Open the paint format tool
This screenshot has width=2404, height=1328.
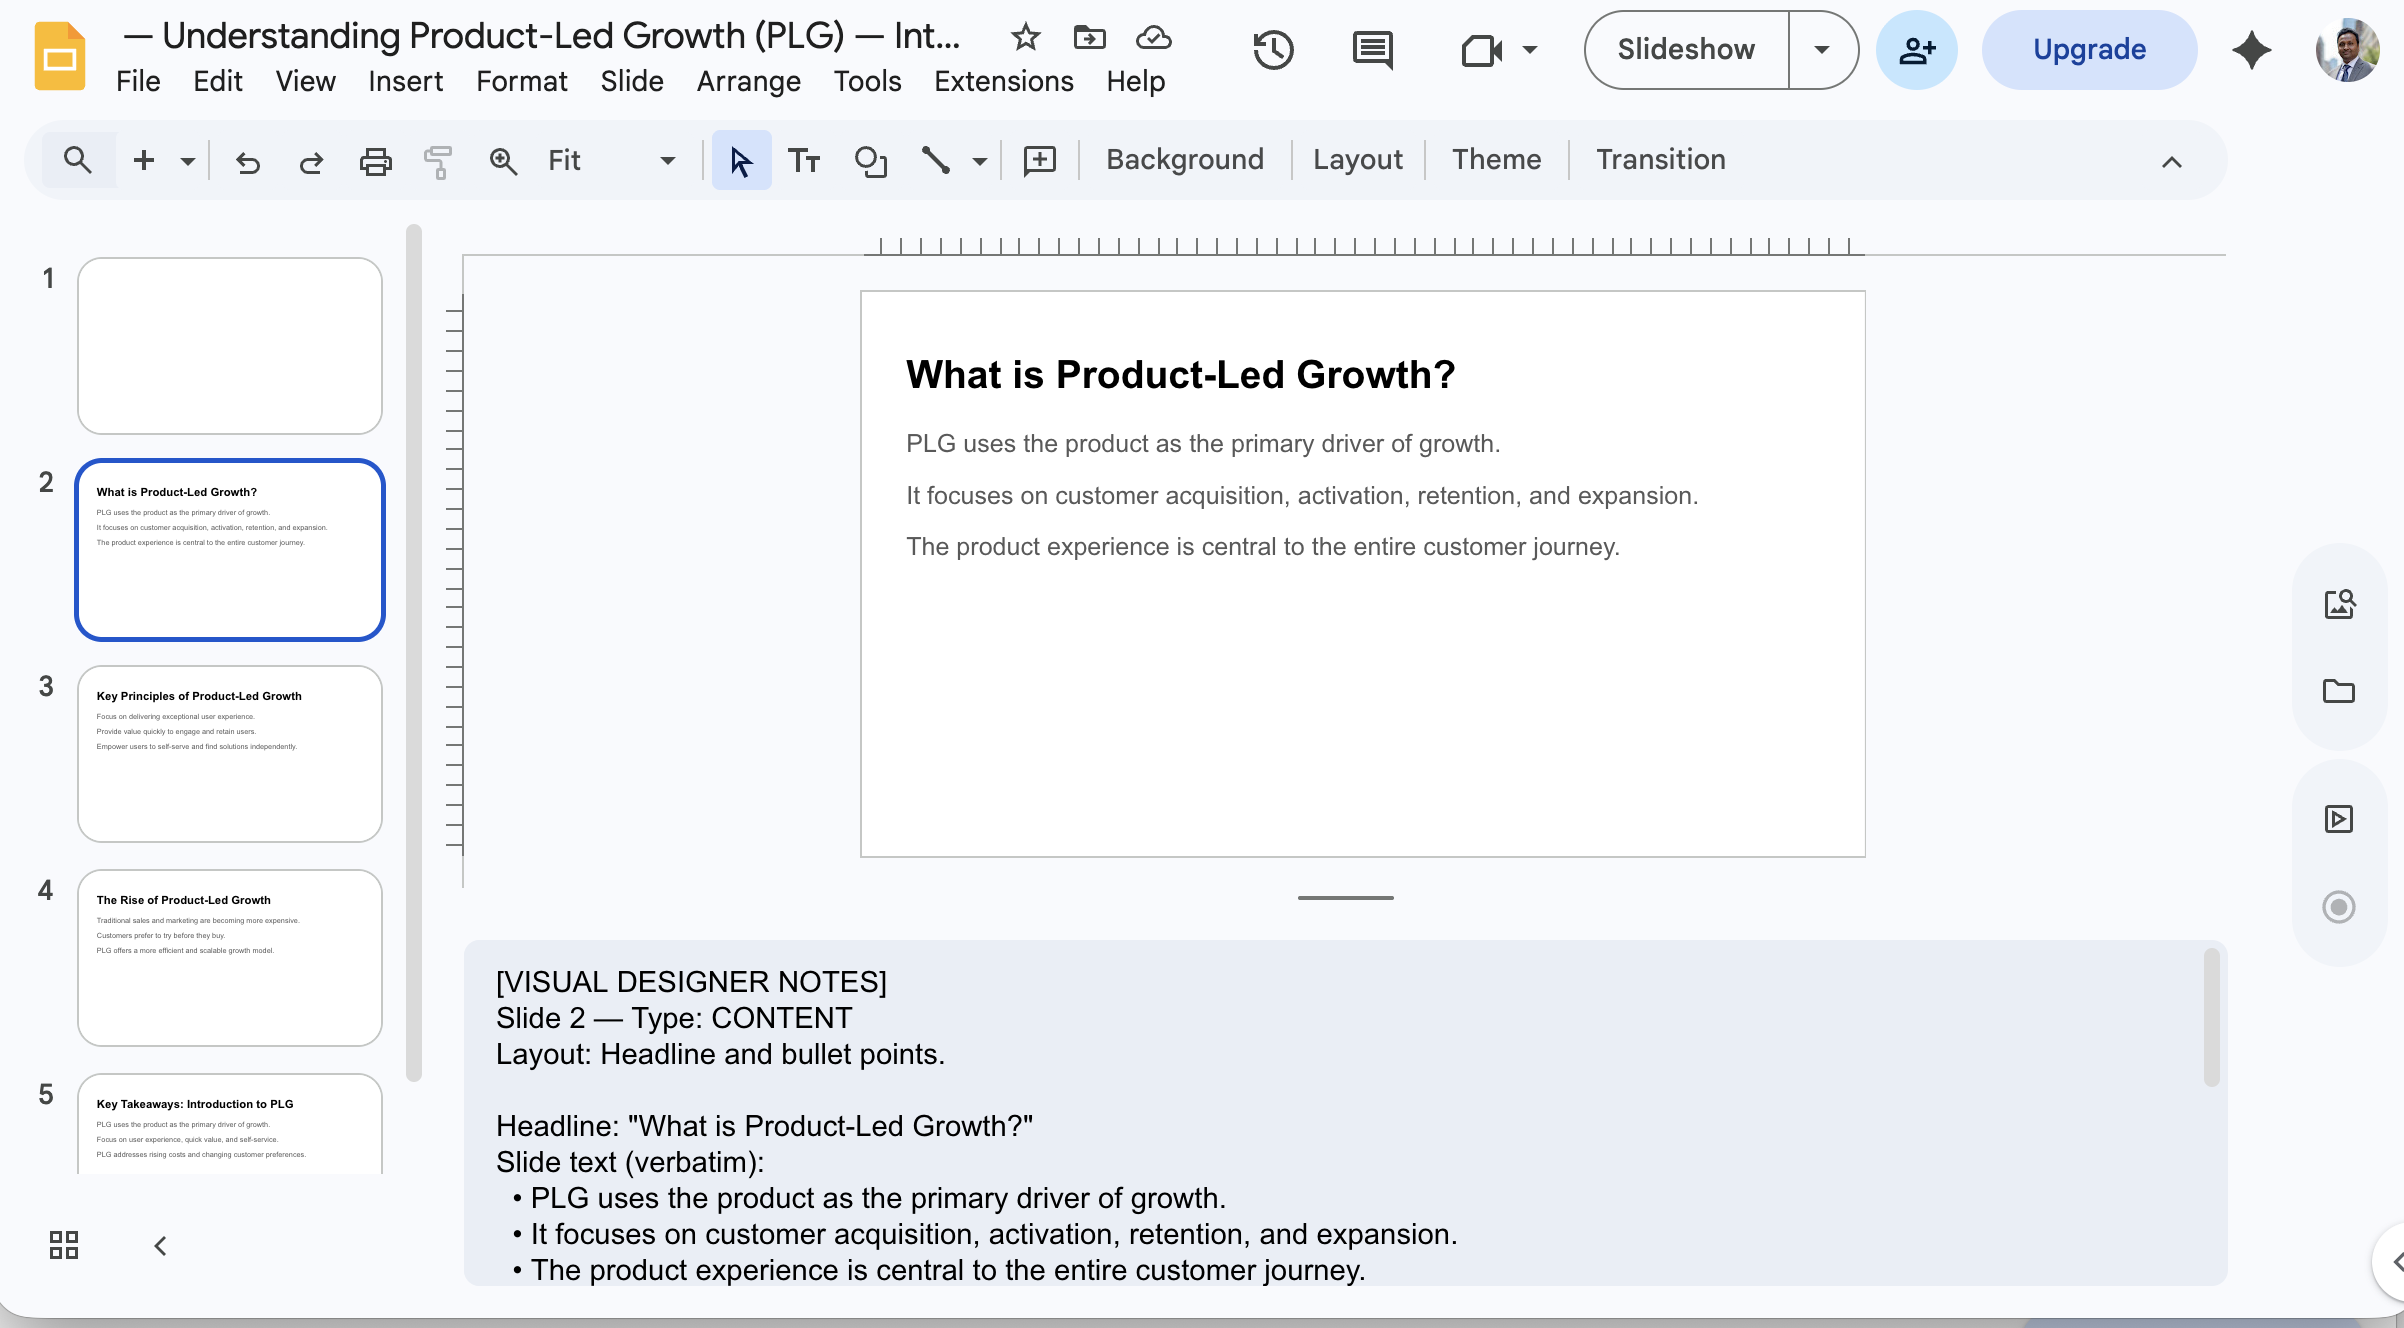coord(438,160)
